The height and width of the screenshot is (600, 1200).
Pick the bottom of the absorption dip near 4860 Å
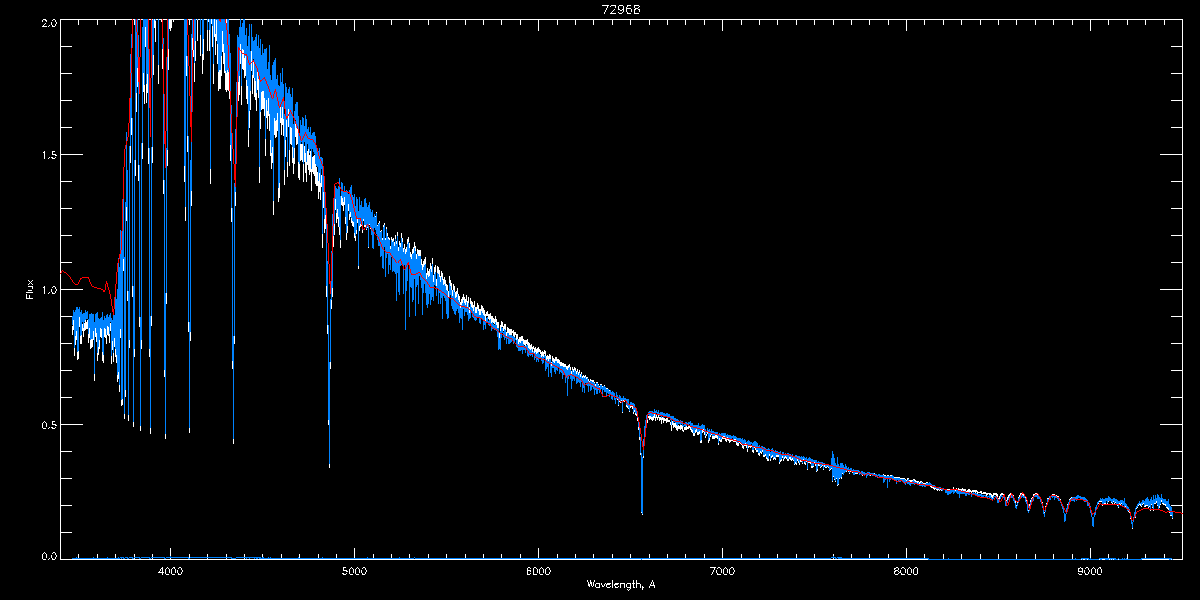[x=329, y=465]
